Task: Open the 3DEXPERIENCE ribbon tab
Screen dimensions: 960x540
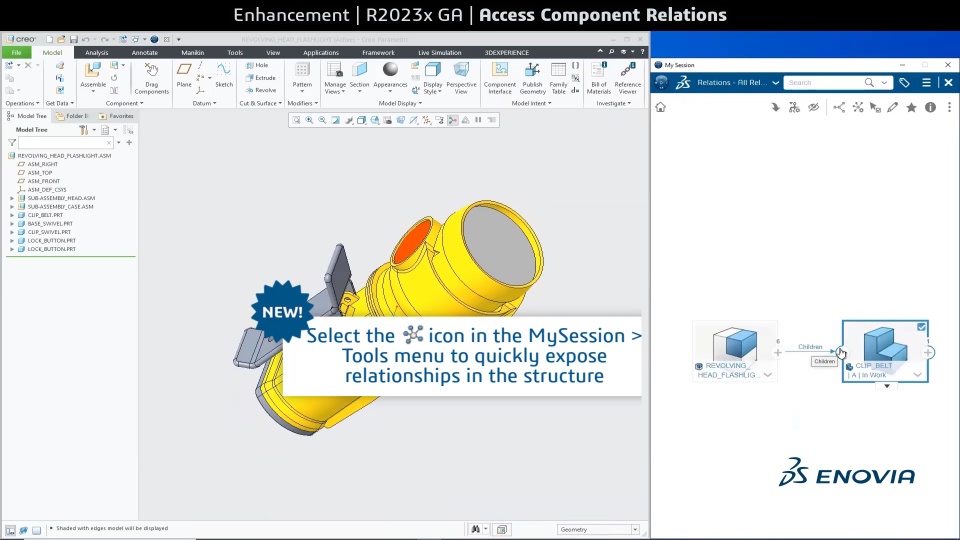Action: click(506, 53)
